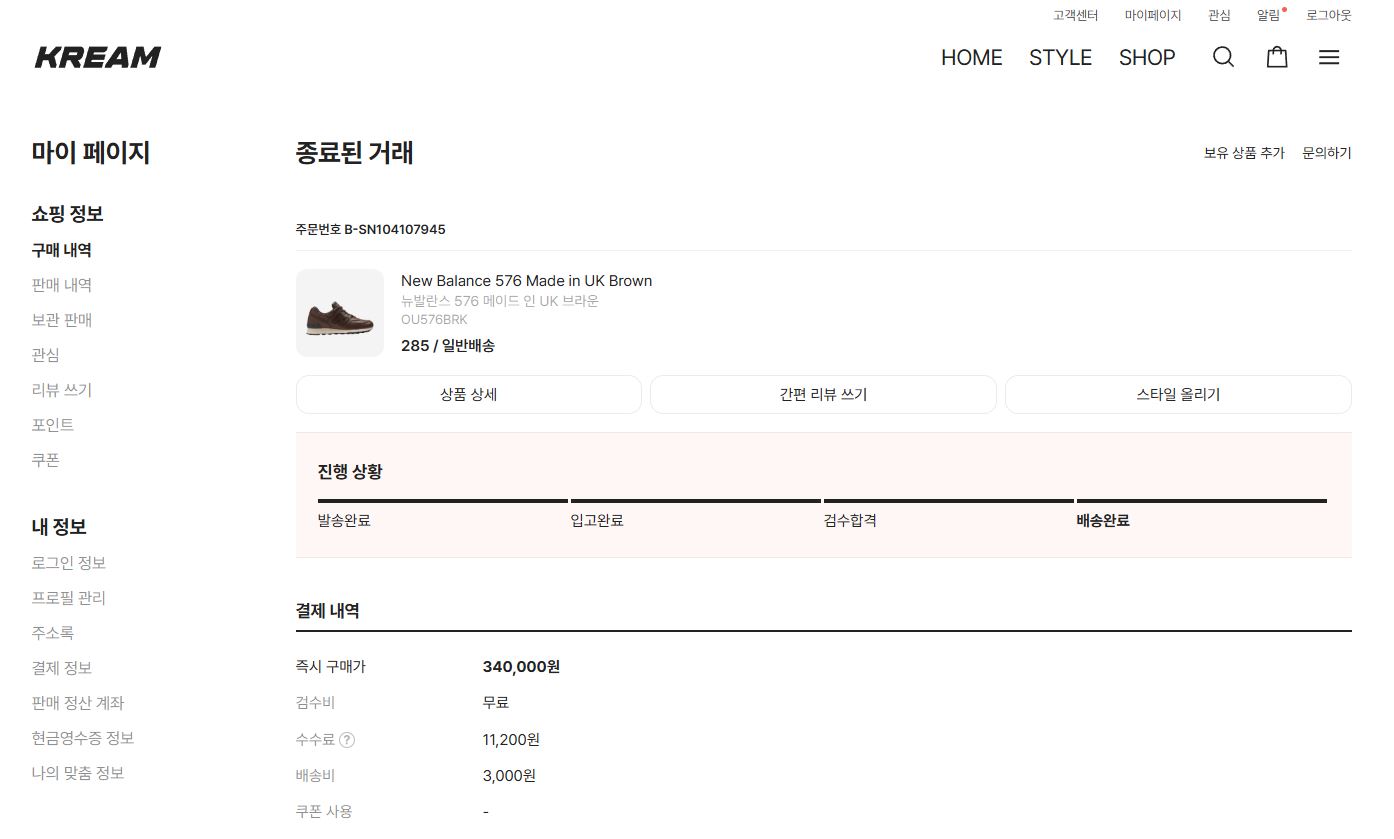Go to the HOME tab
1394x839 pixels.
tap(971, 57)
